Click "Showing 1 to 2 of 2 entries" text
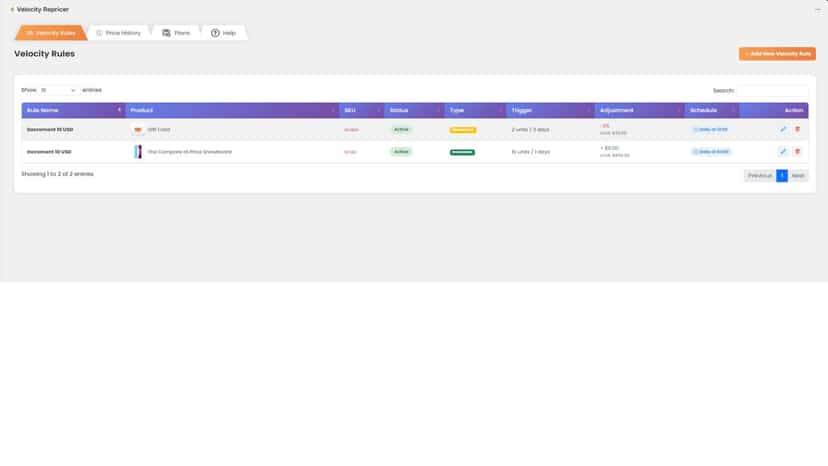Viewport: 828px width, 466px height. [57, 174]
